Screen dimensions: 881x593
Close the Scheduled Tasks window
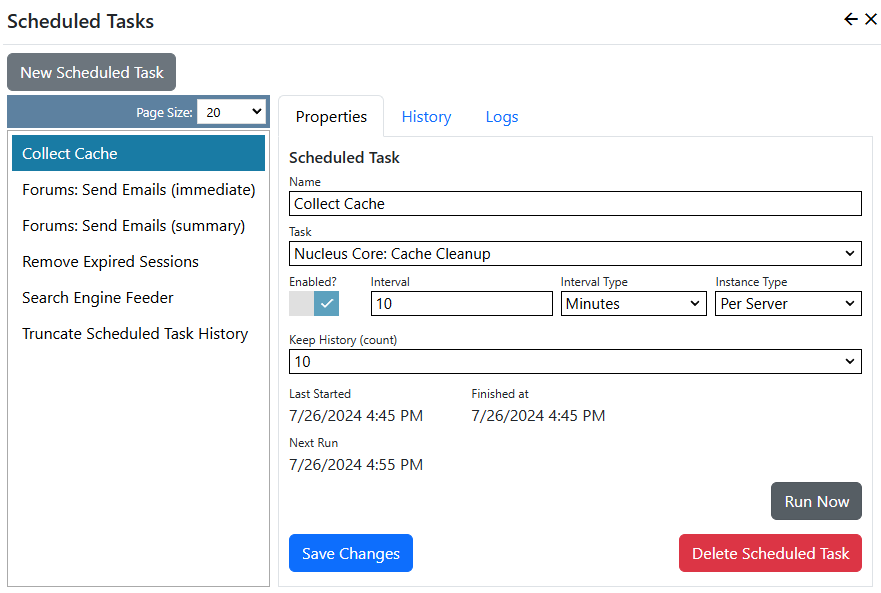click(x=871, y=18)
